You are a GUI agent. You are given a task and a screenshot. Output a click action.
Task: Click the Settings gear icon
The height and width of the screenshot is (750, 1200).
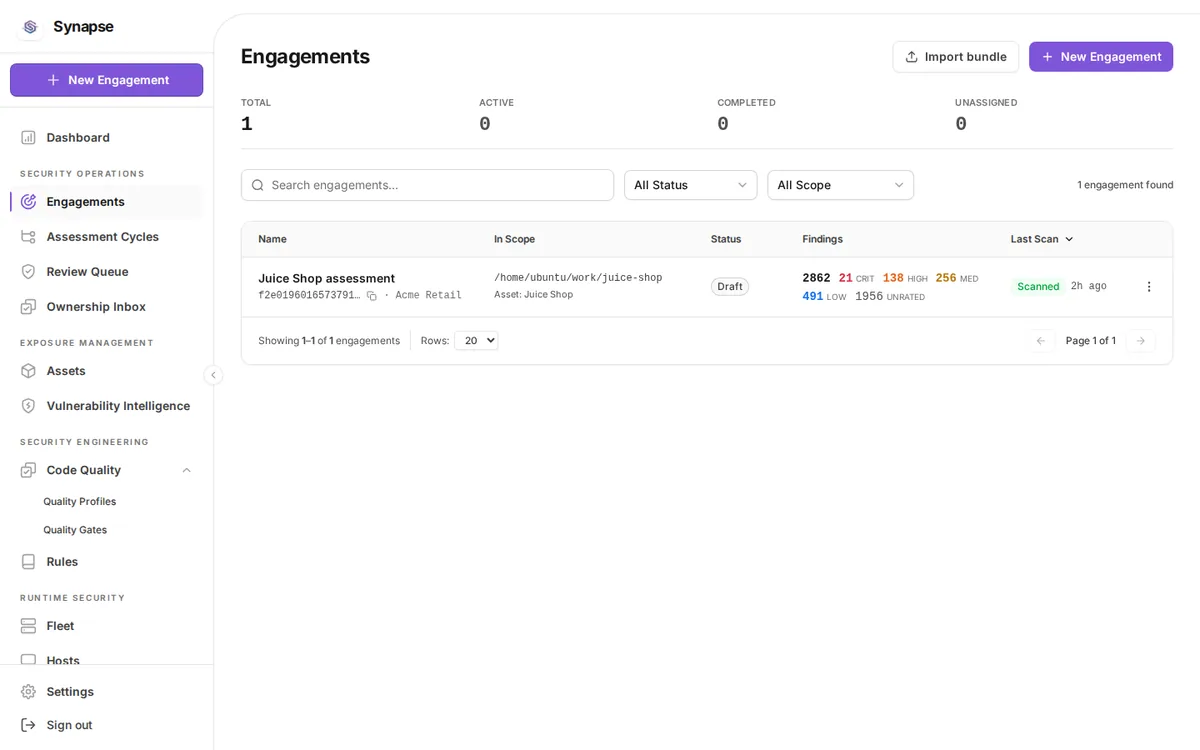coord(28,691)
